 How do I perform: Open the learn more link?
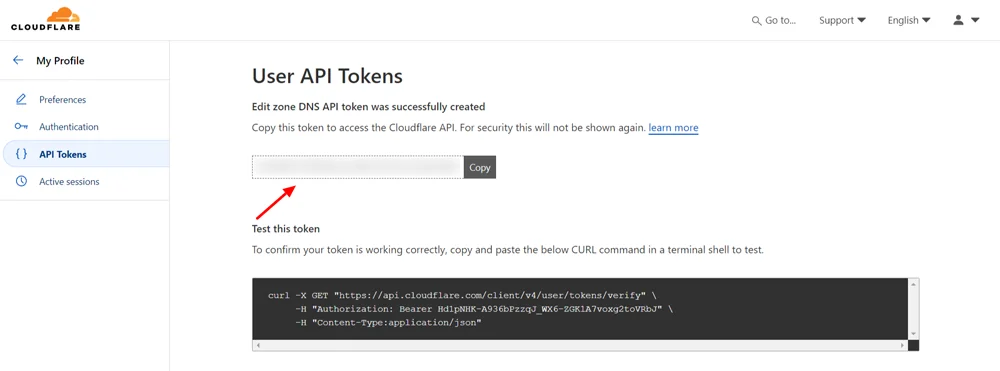click(x=673, y=127)
